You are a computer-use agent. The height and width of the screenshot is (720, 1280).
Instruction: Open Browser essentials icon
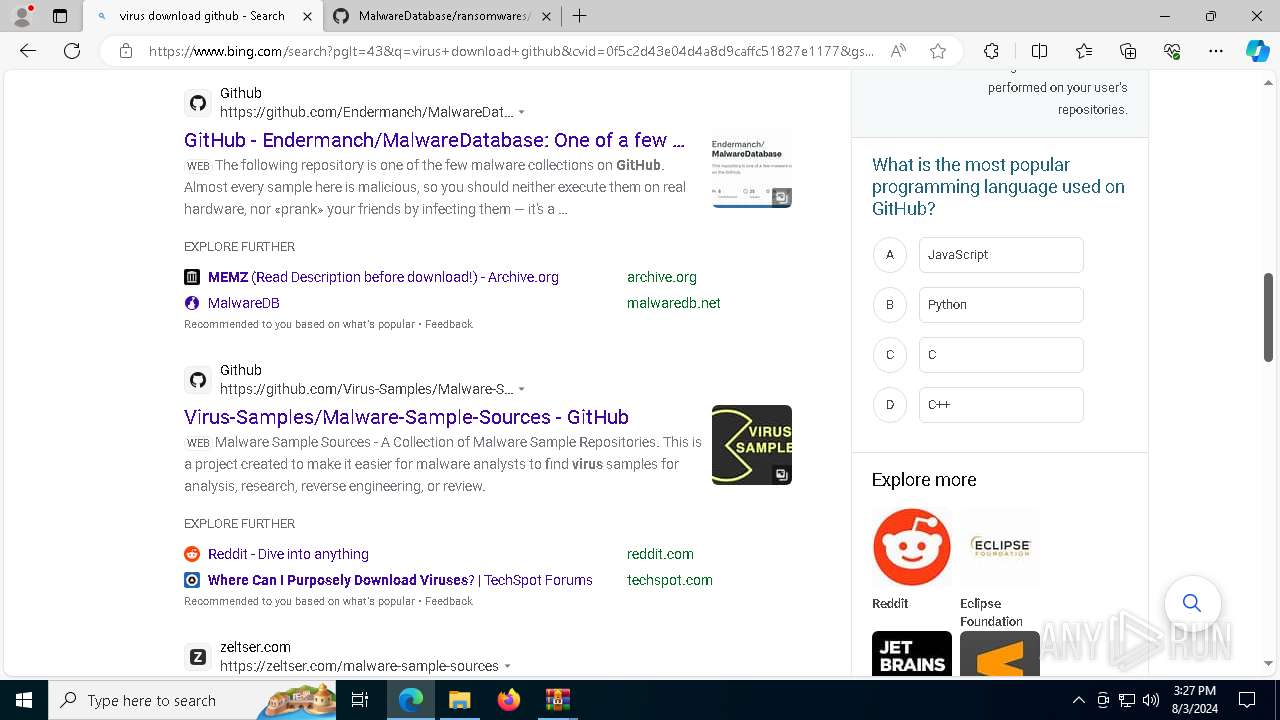click(1172, 51)
